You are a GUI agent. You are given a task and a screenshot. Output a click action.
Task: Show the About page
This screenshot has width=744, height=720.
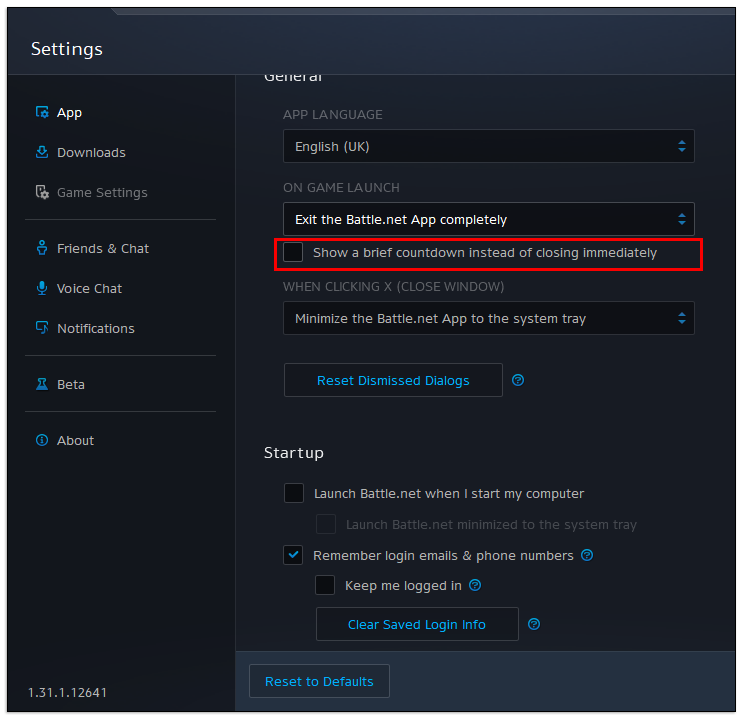(75, 440)
